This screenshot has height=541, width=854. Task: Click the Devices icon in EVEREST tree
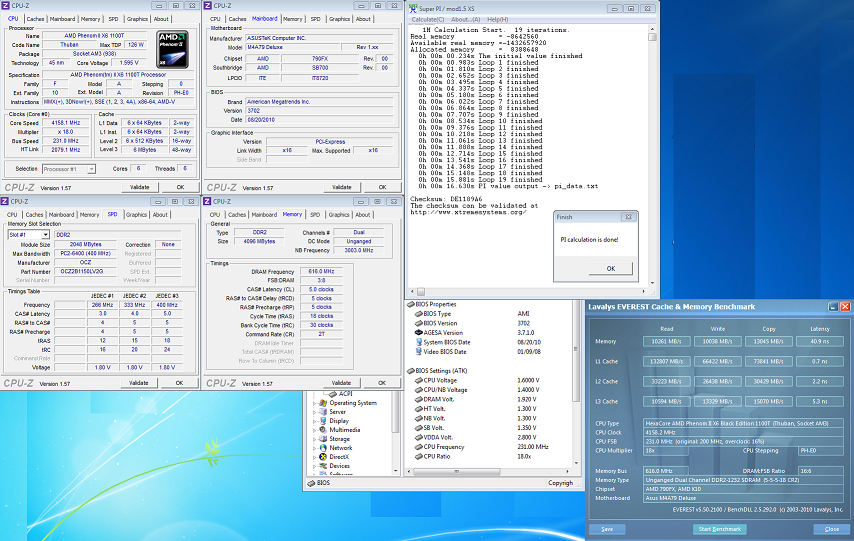[x=323, y=466]
